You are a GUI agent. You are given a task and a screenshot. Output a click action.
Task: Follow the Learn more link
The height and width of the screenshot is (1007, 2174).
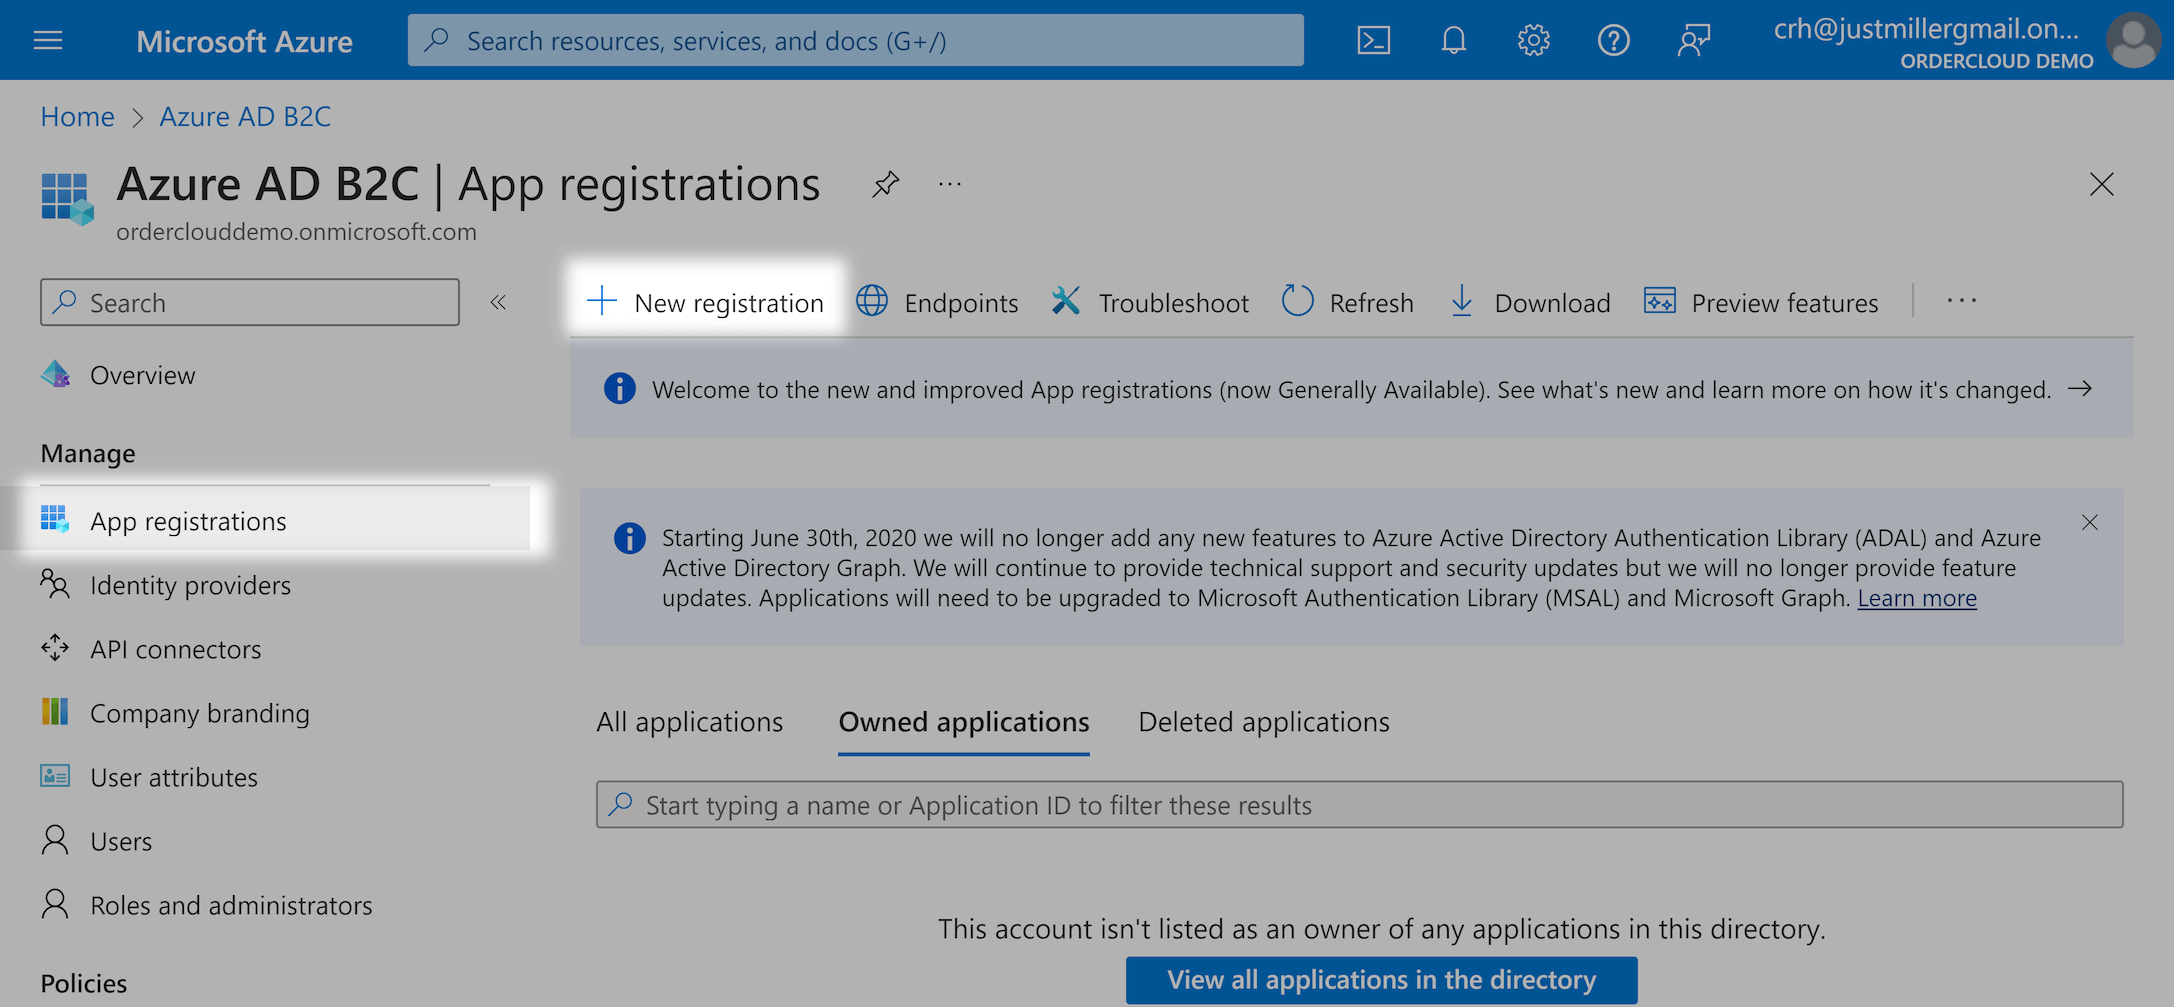point(1917,598)
